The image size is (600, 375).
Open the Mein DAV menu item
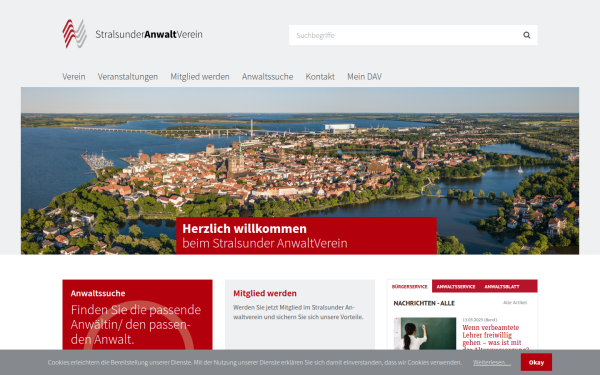(x=364, y=77)
